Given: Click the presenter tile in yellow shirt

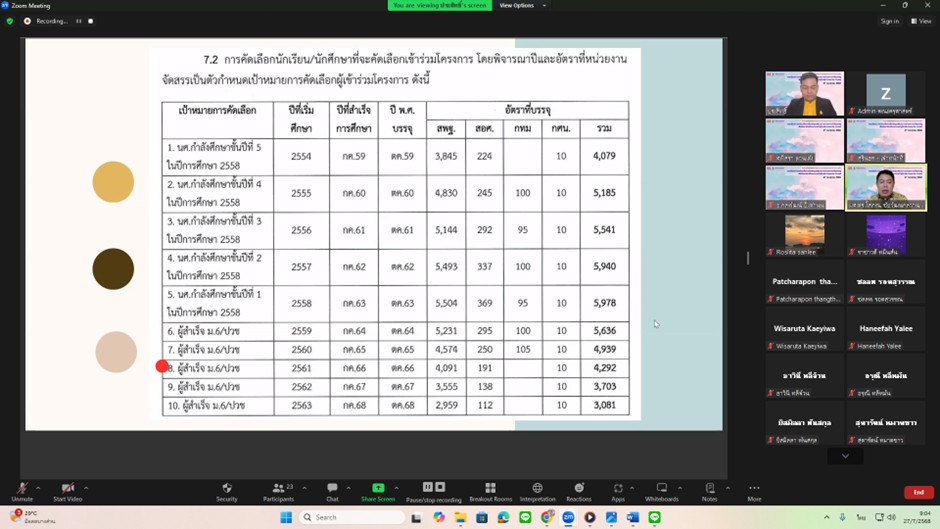Looking at the screenshot, I should click(805, 94).
